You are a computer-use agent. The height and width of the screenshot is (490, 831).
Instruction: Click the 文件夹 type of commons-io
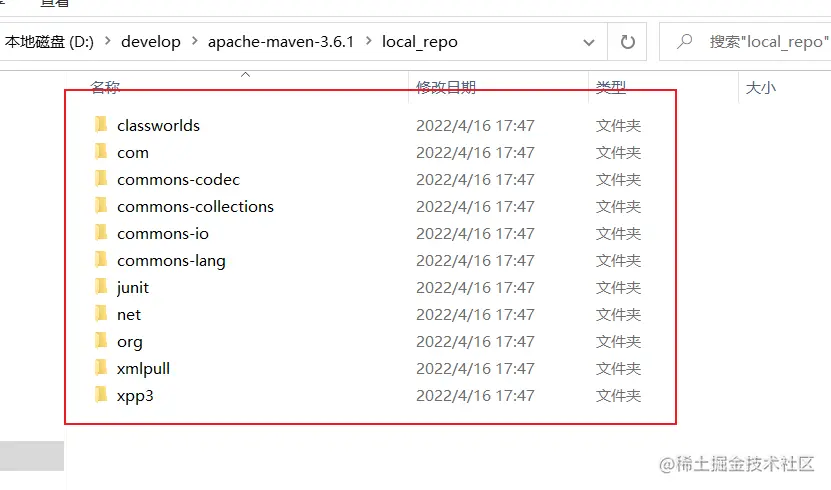(x=618, y=234)
